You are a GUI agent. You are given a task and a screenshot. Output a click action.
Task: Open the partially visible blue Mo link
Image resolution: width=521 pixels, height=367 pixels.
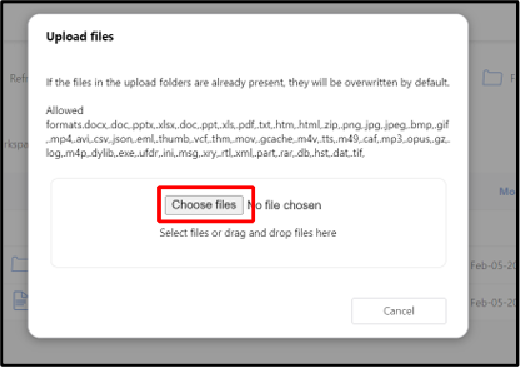(x=507, y=191)
